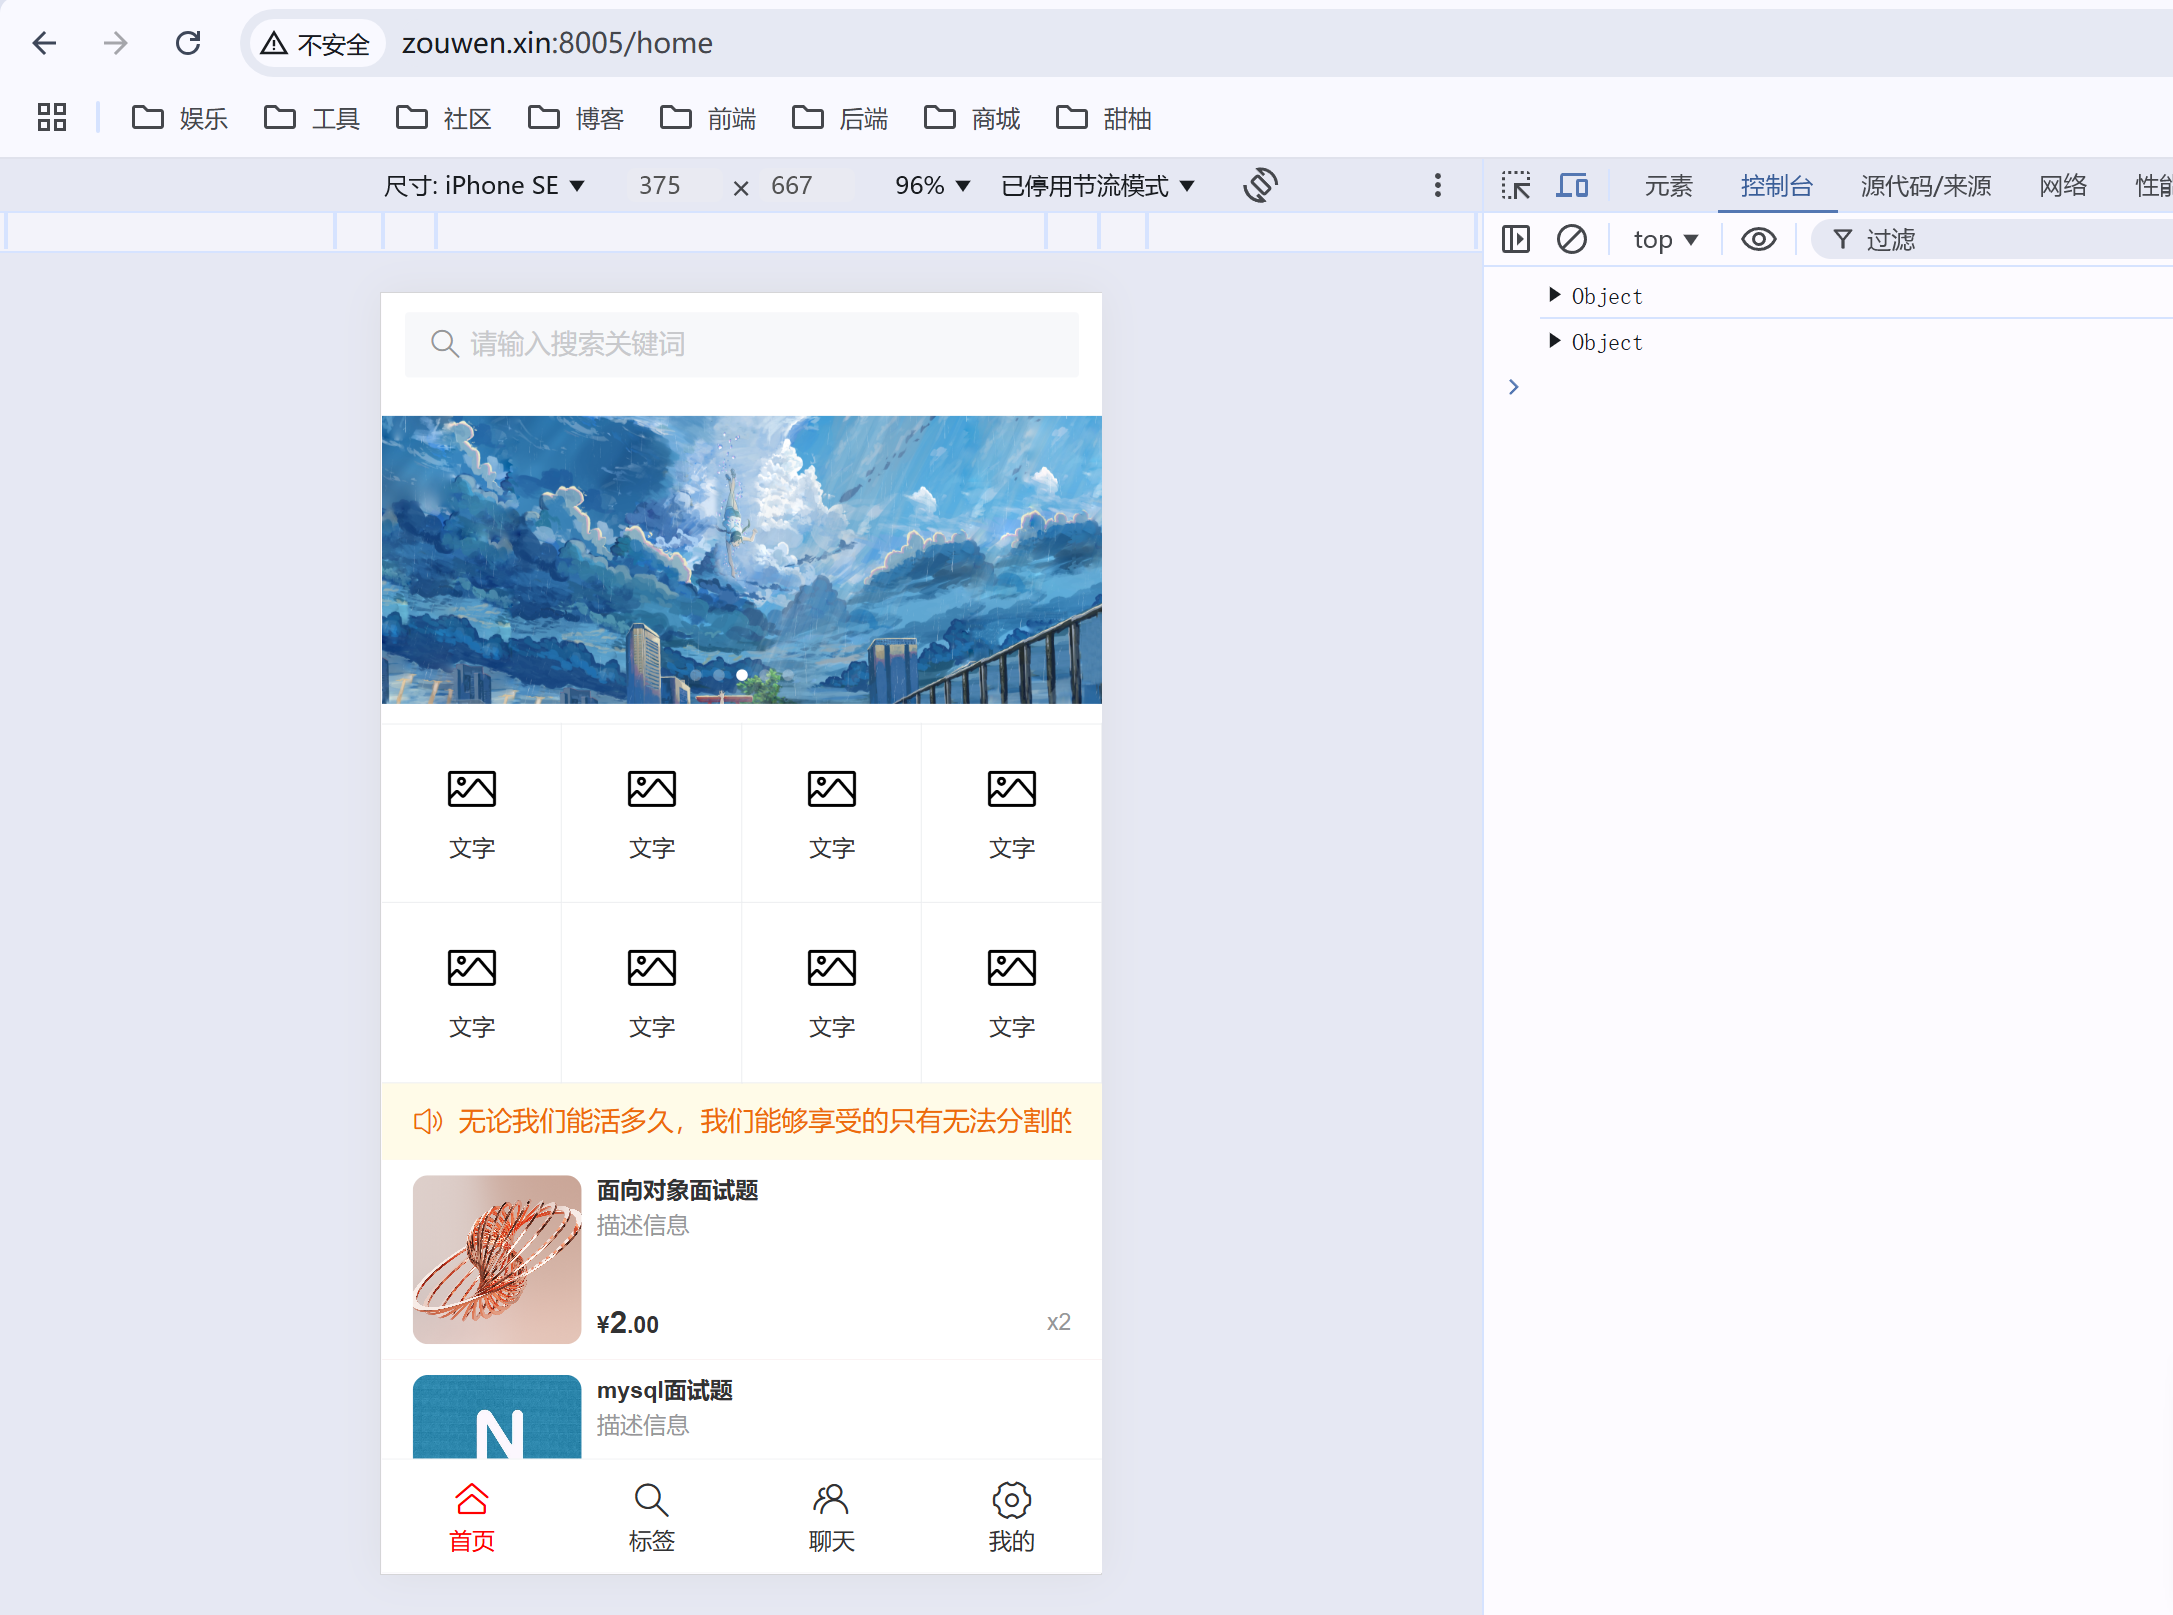Image resolution: width=2173 pixels, height=1615 pixels.
Task: Switch to the 元素 DevTools tab
Action: (1668, 186)
